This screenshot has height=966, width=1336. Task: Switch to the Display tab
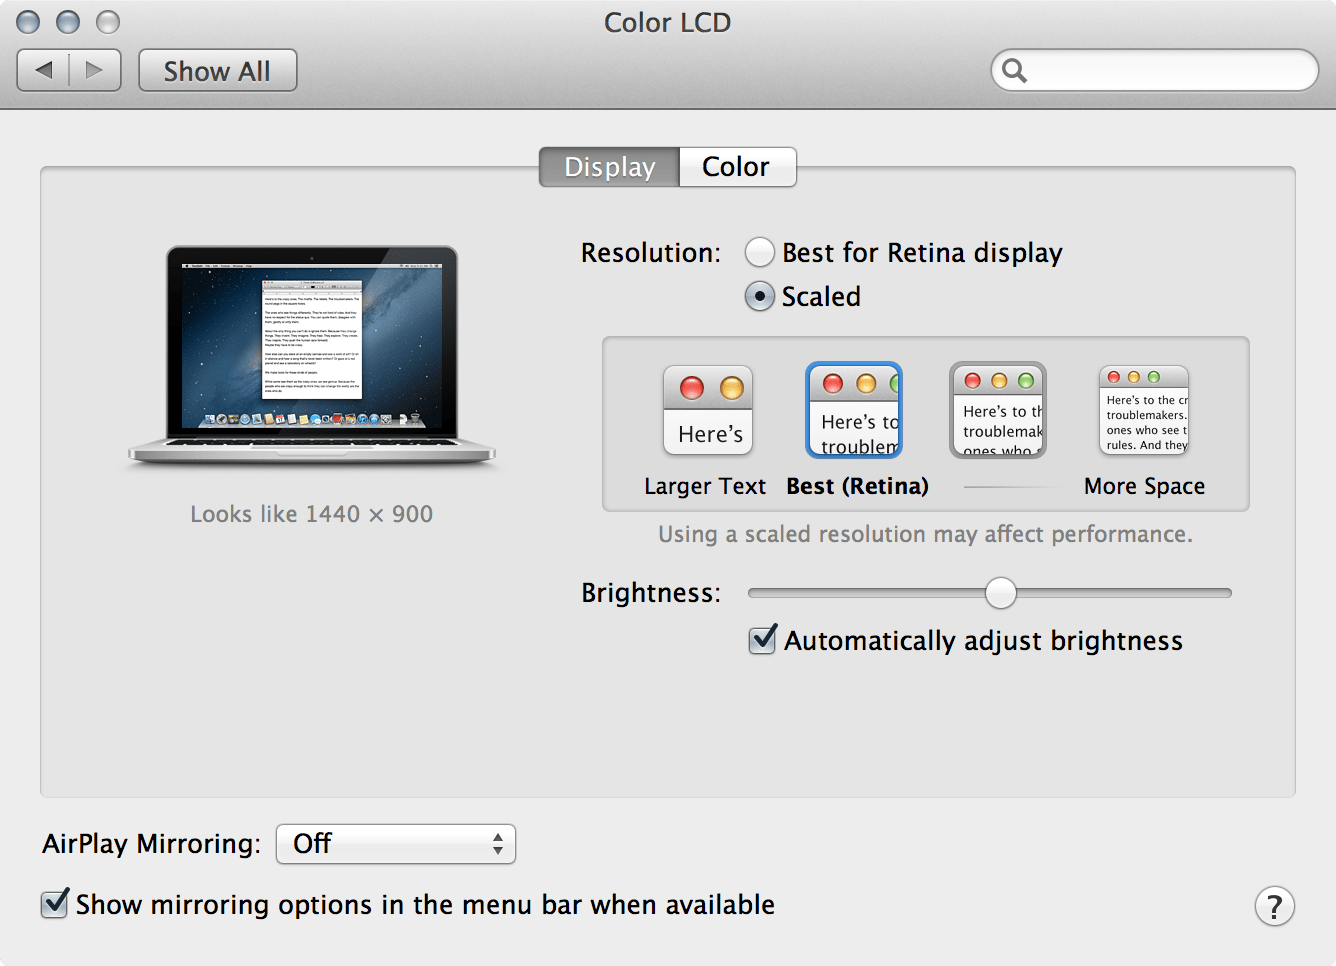coord(608,167)
